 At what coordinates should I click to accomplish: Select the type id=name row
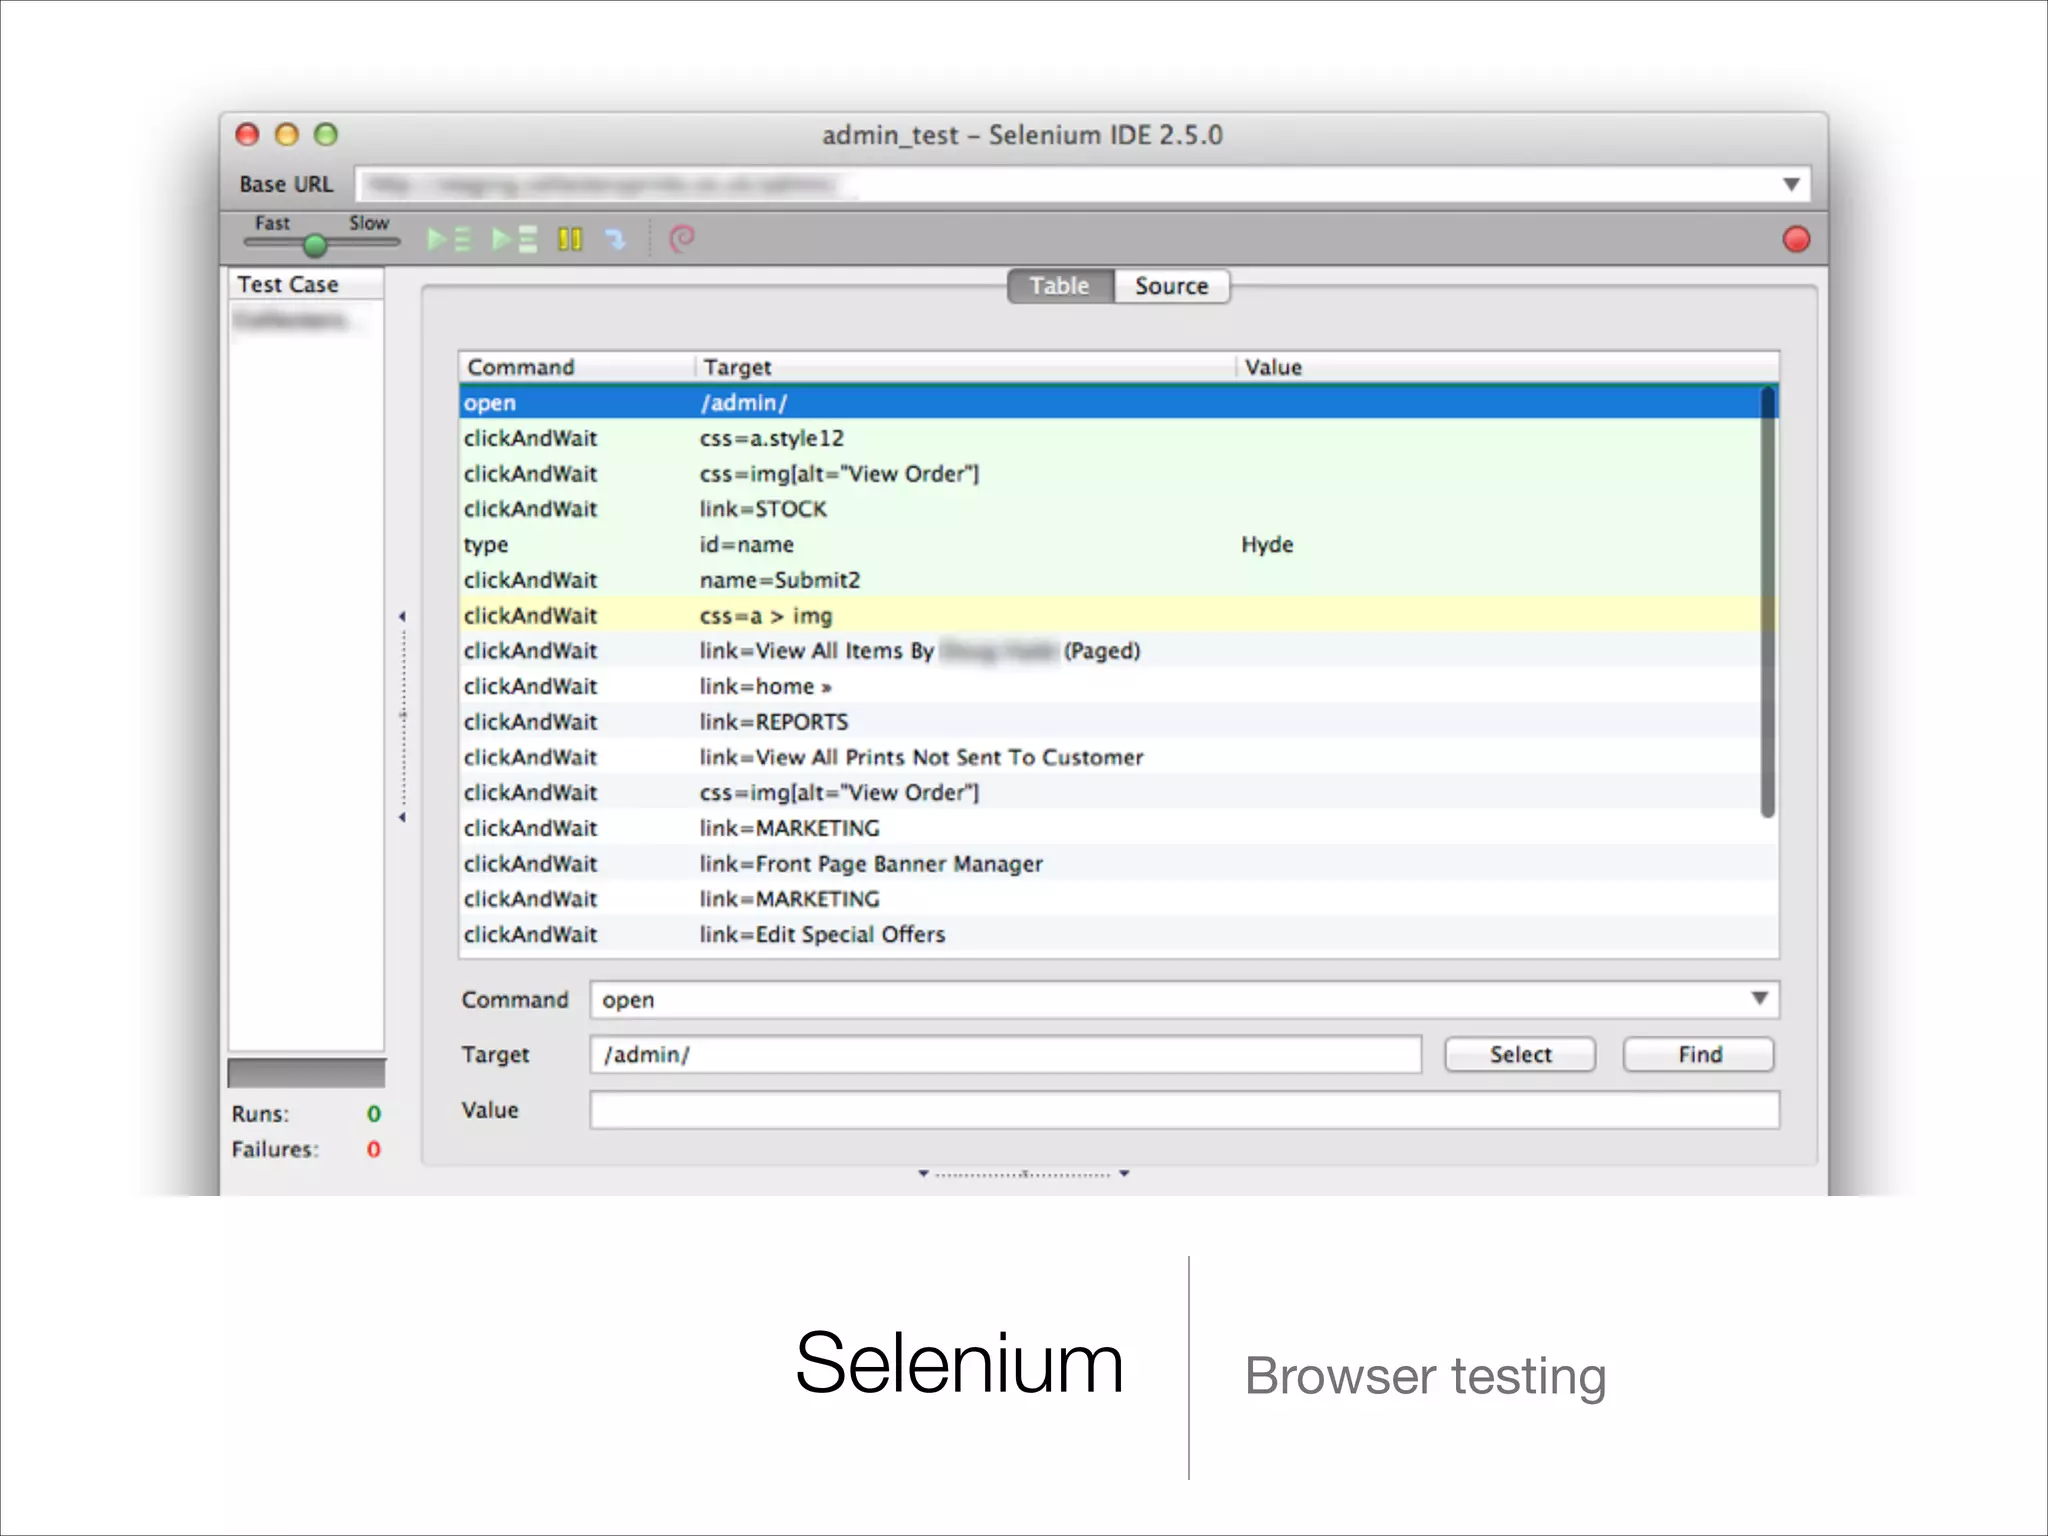[1110, 545]
